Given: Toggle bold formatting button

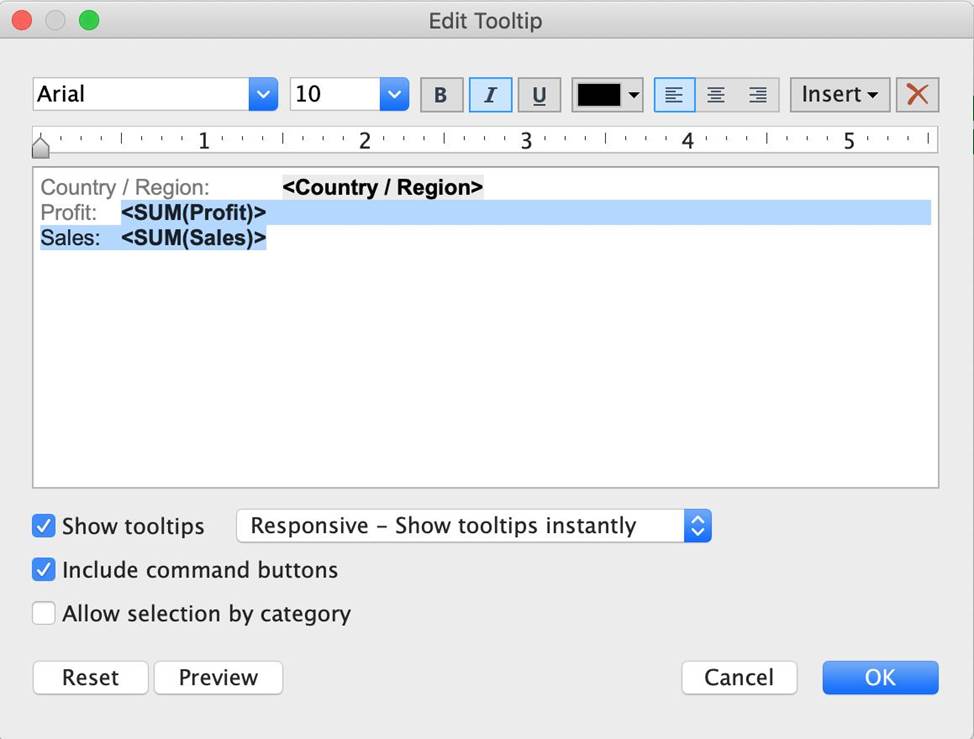Looking at the screenshot, I should 440,95.
